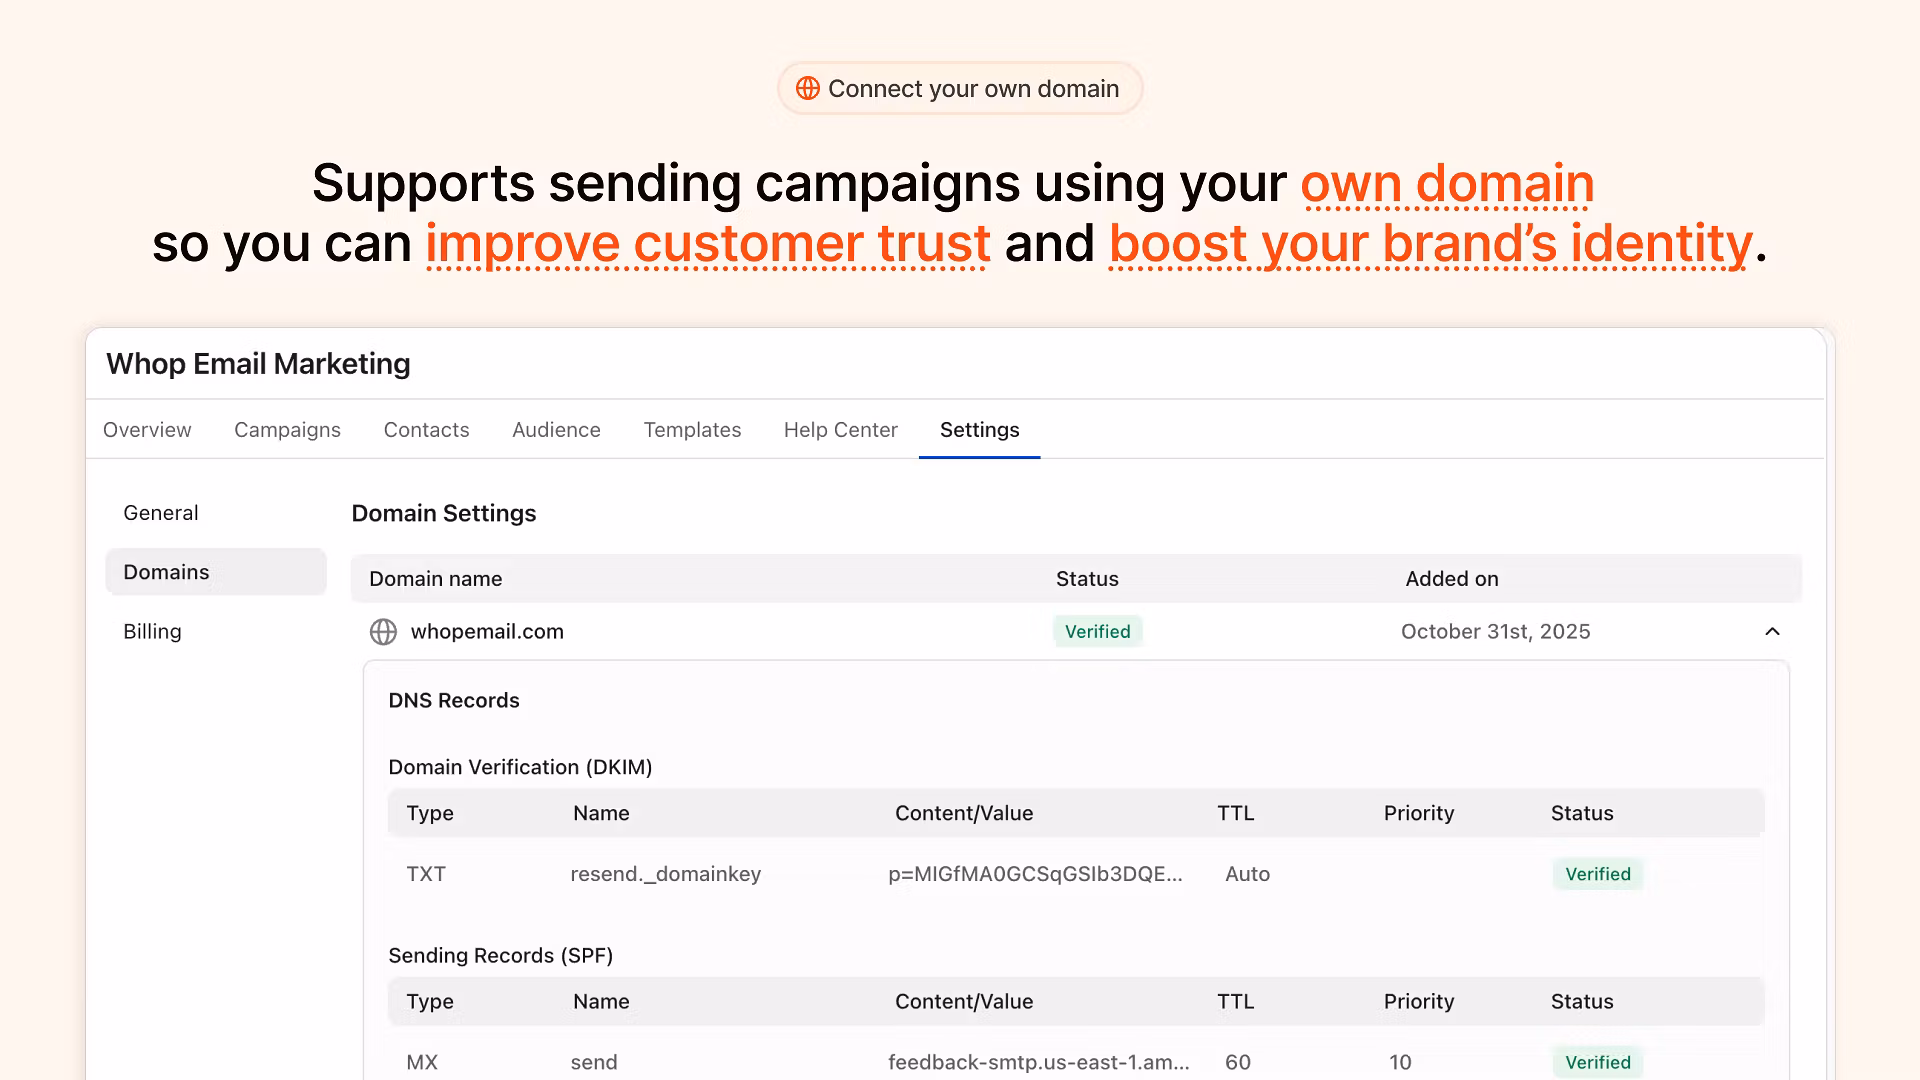
Task: Click the globe icon beside whopemail.com
Action: pos(383,632)
